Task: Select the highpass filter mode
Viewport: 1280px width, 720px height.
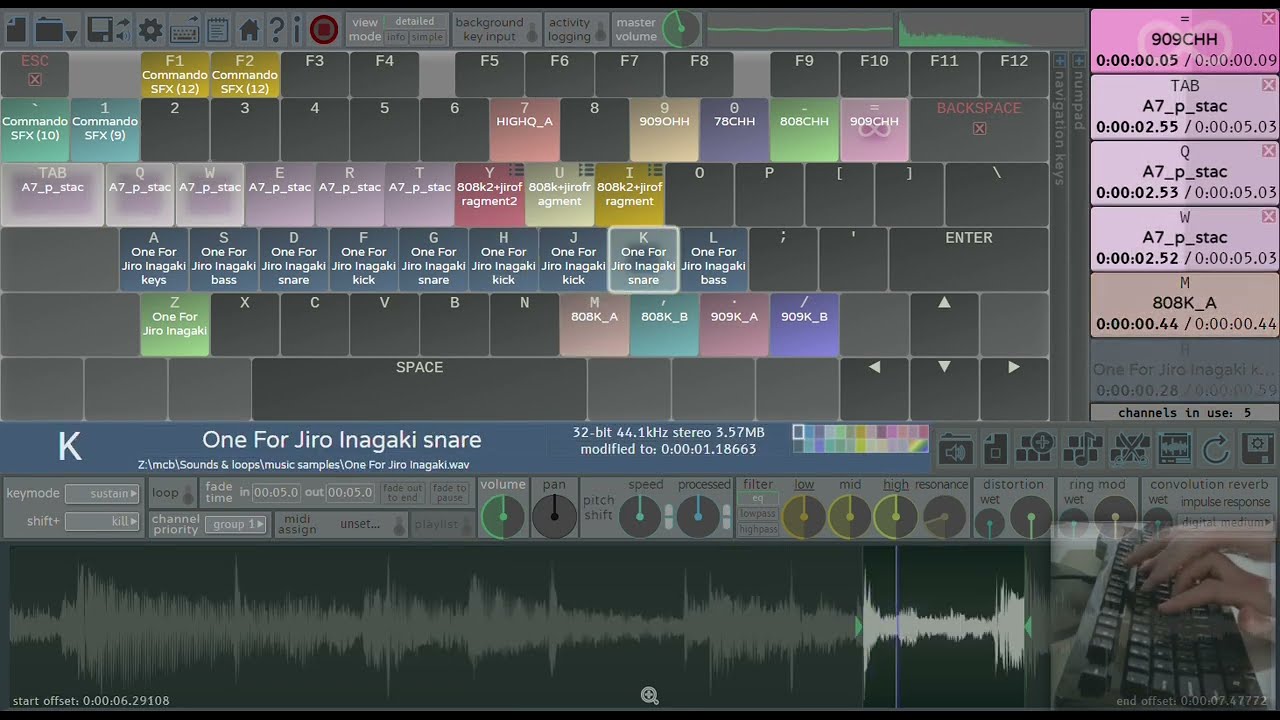Action: (x=758, y=530)
